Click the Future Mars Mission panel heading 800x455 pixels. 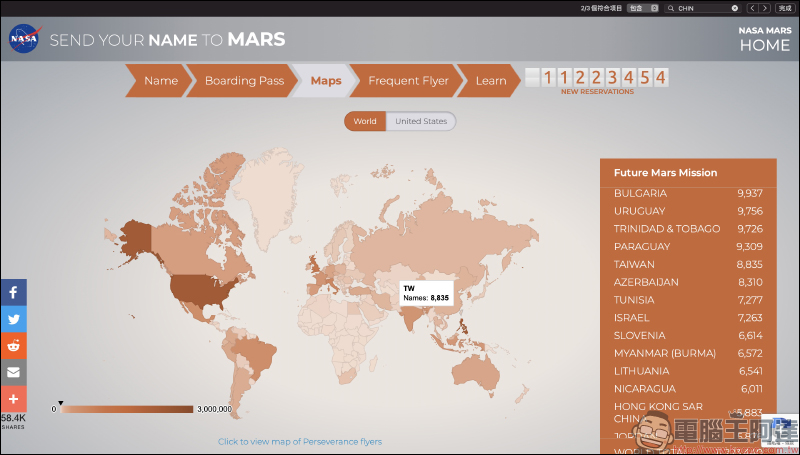[665, 173]
